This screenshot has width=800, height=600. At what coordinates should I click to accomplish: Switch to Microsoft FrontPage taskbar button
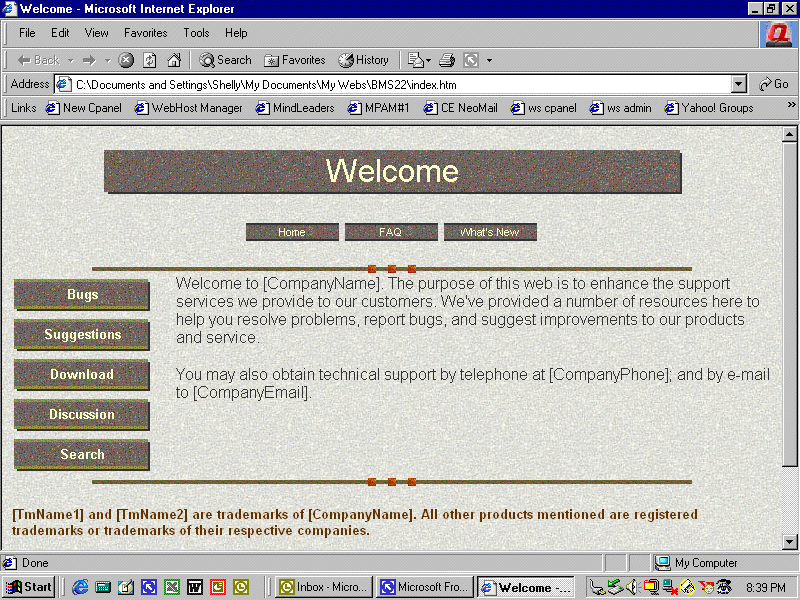(x=426, y=587)
